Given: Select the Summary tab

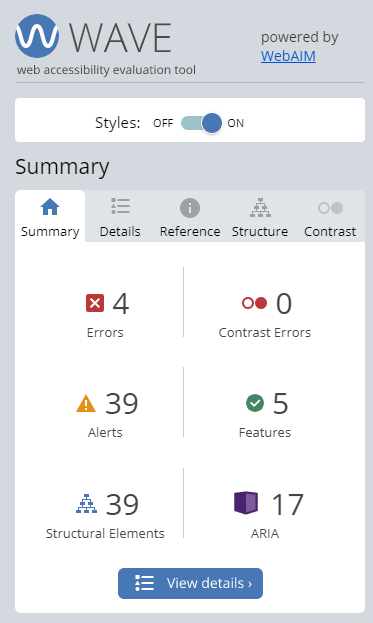Looking at the screenshot, I should click(x=50, y=217).
